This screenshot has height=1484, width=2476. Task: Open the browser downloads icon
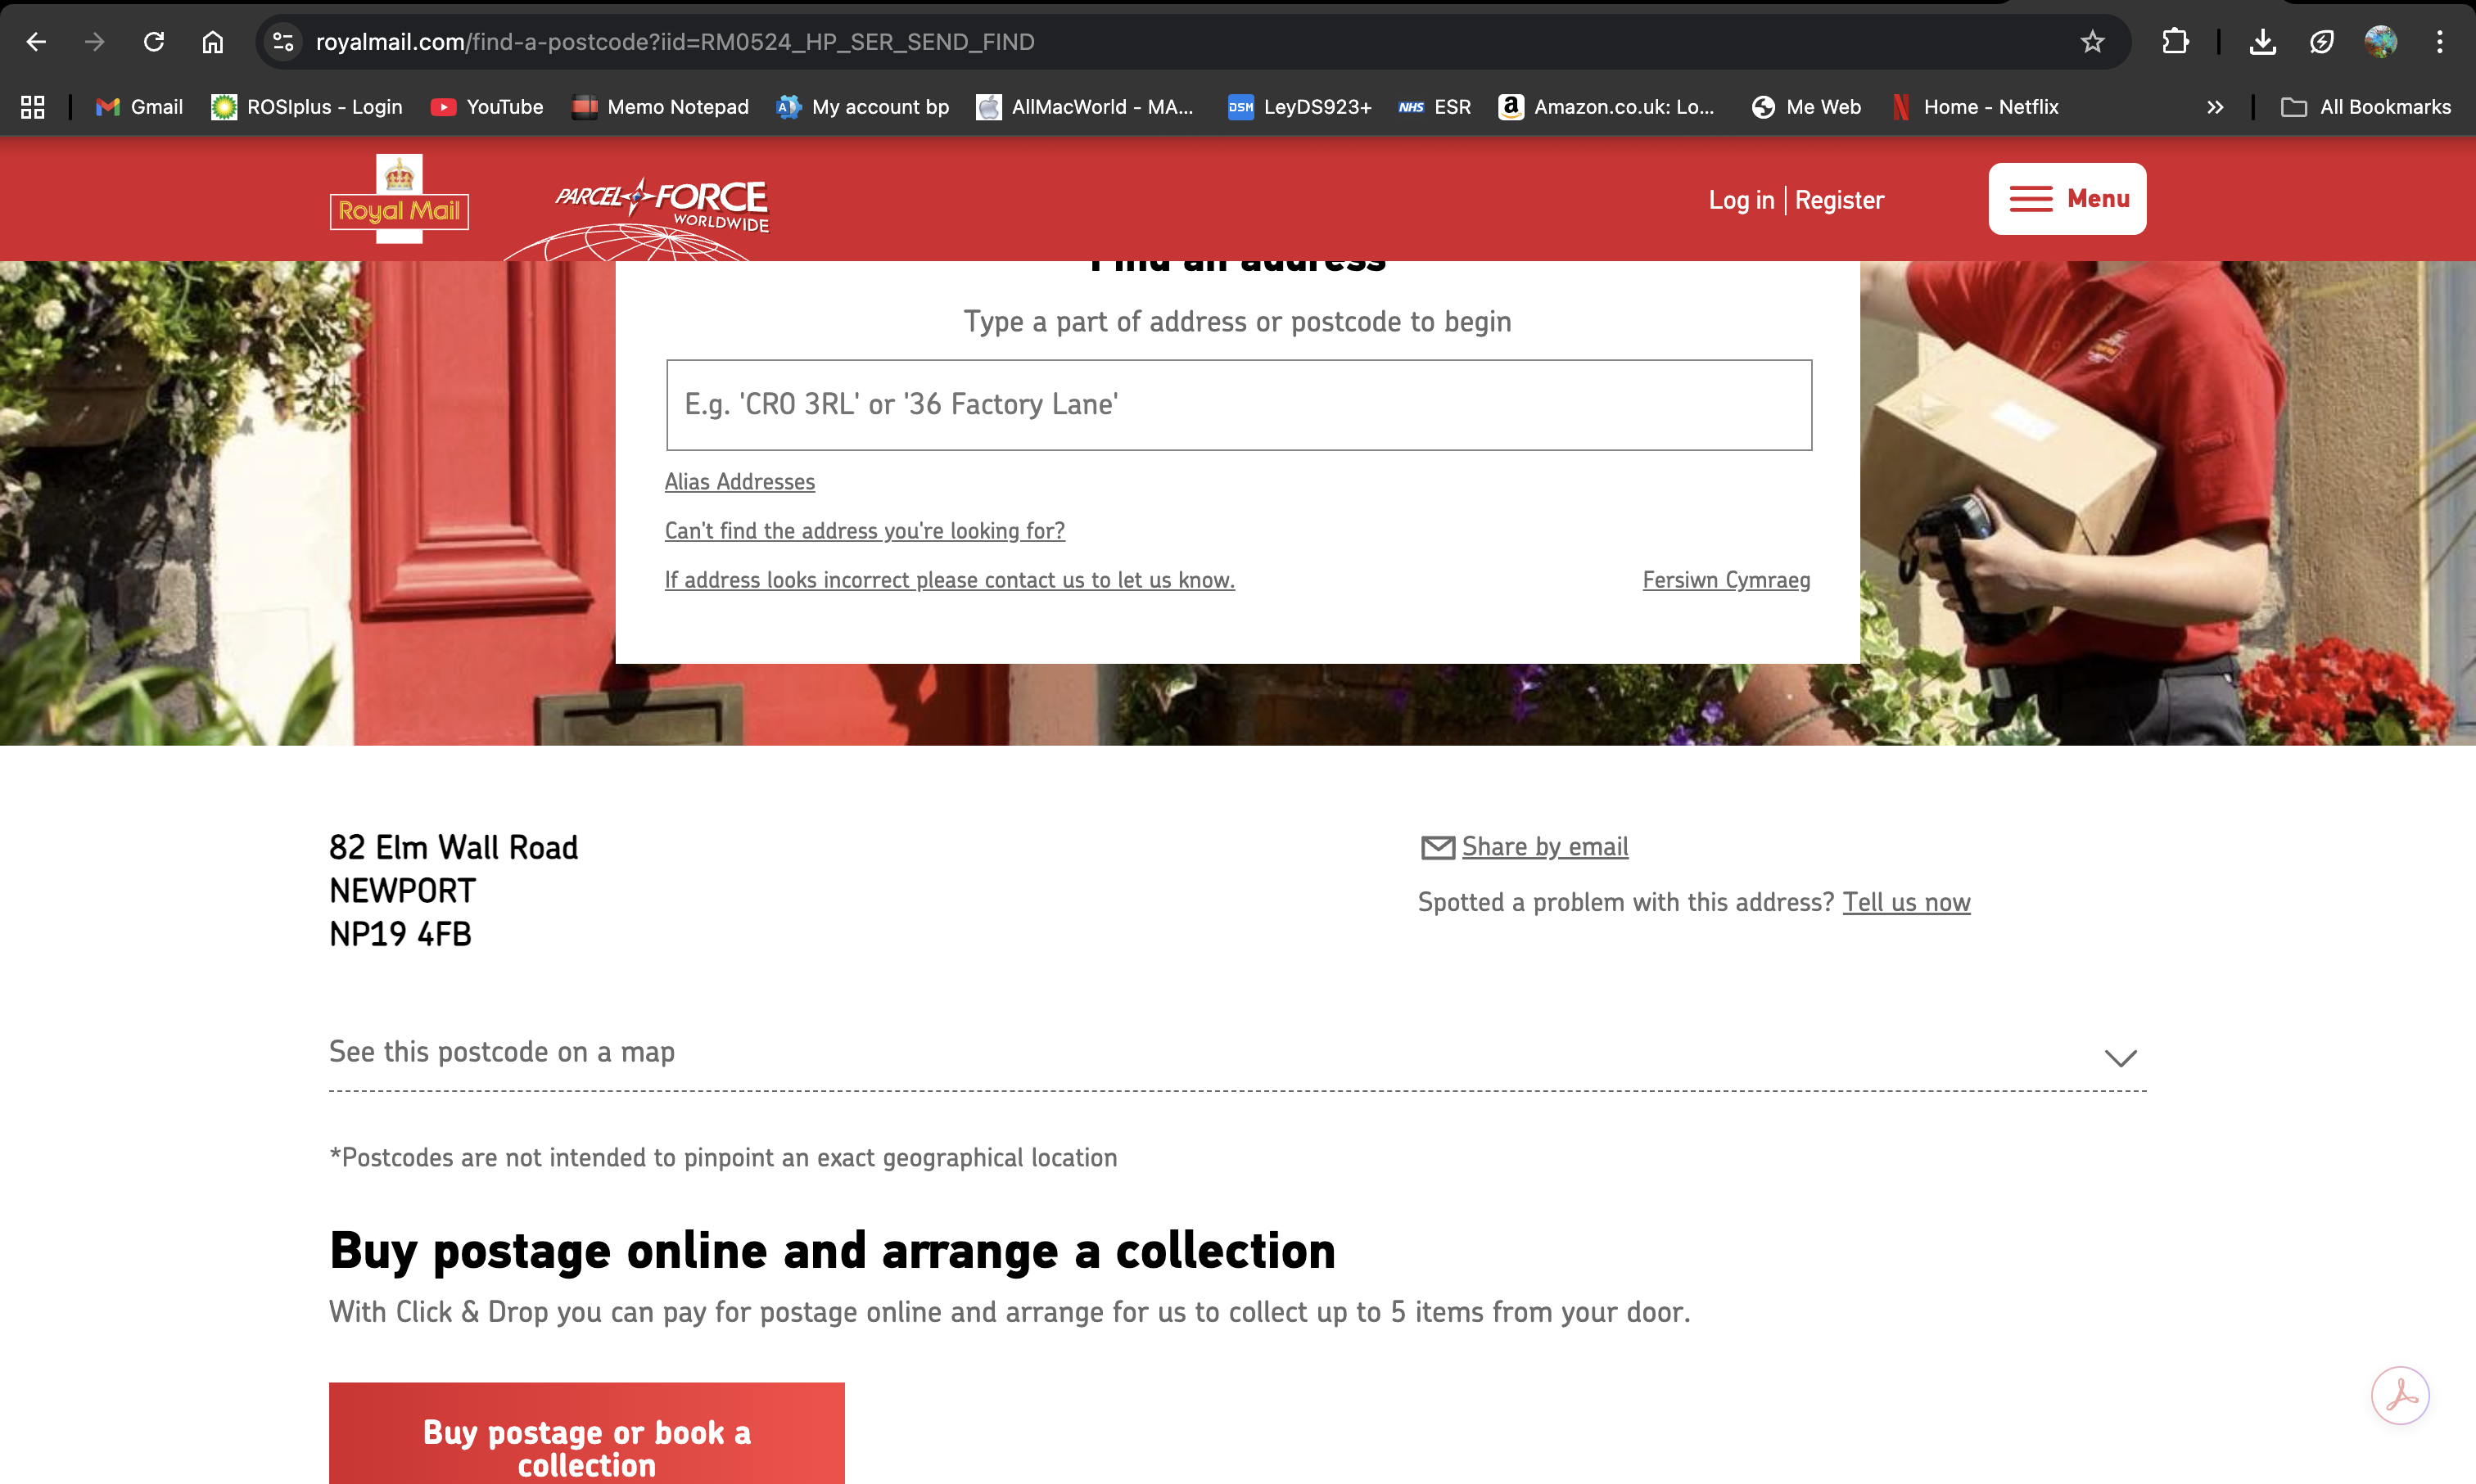coord(2262,42)
